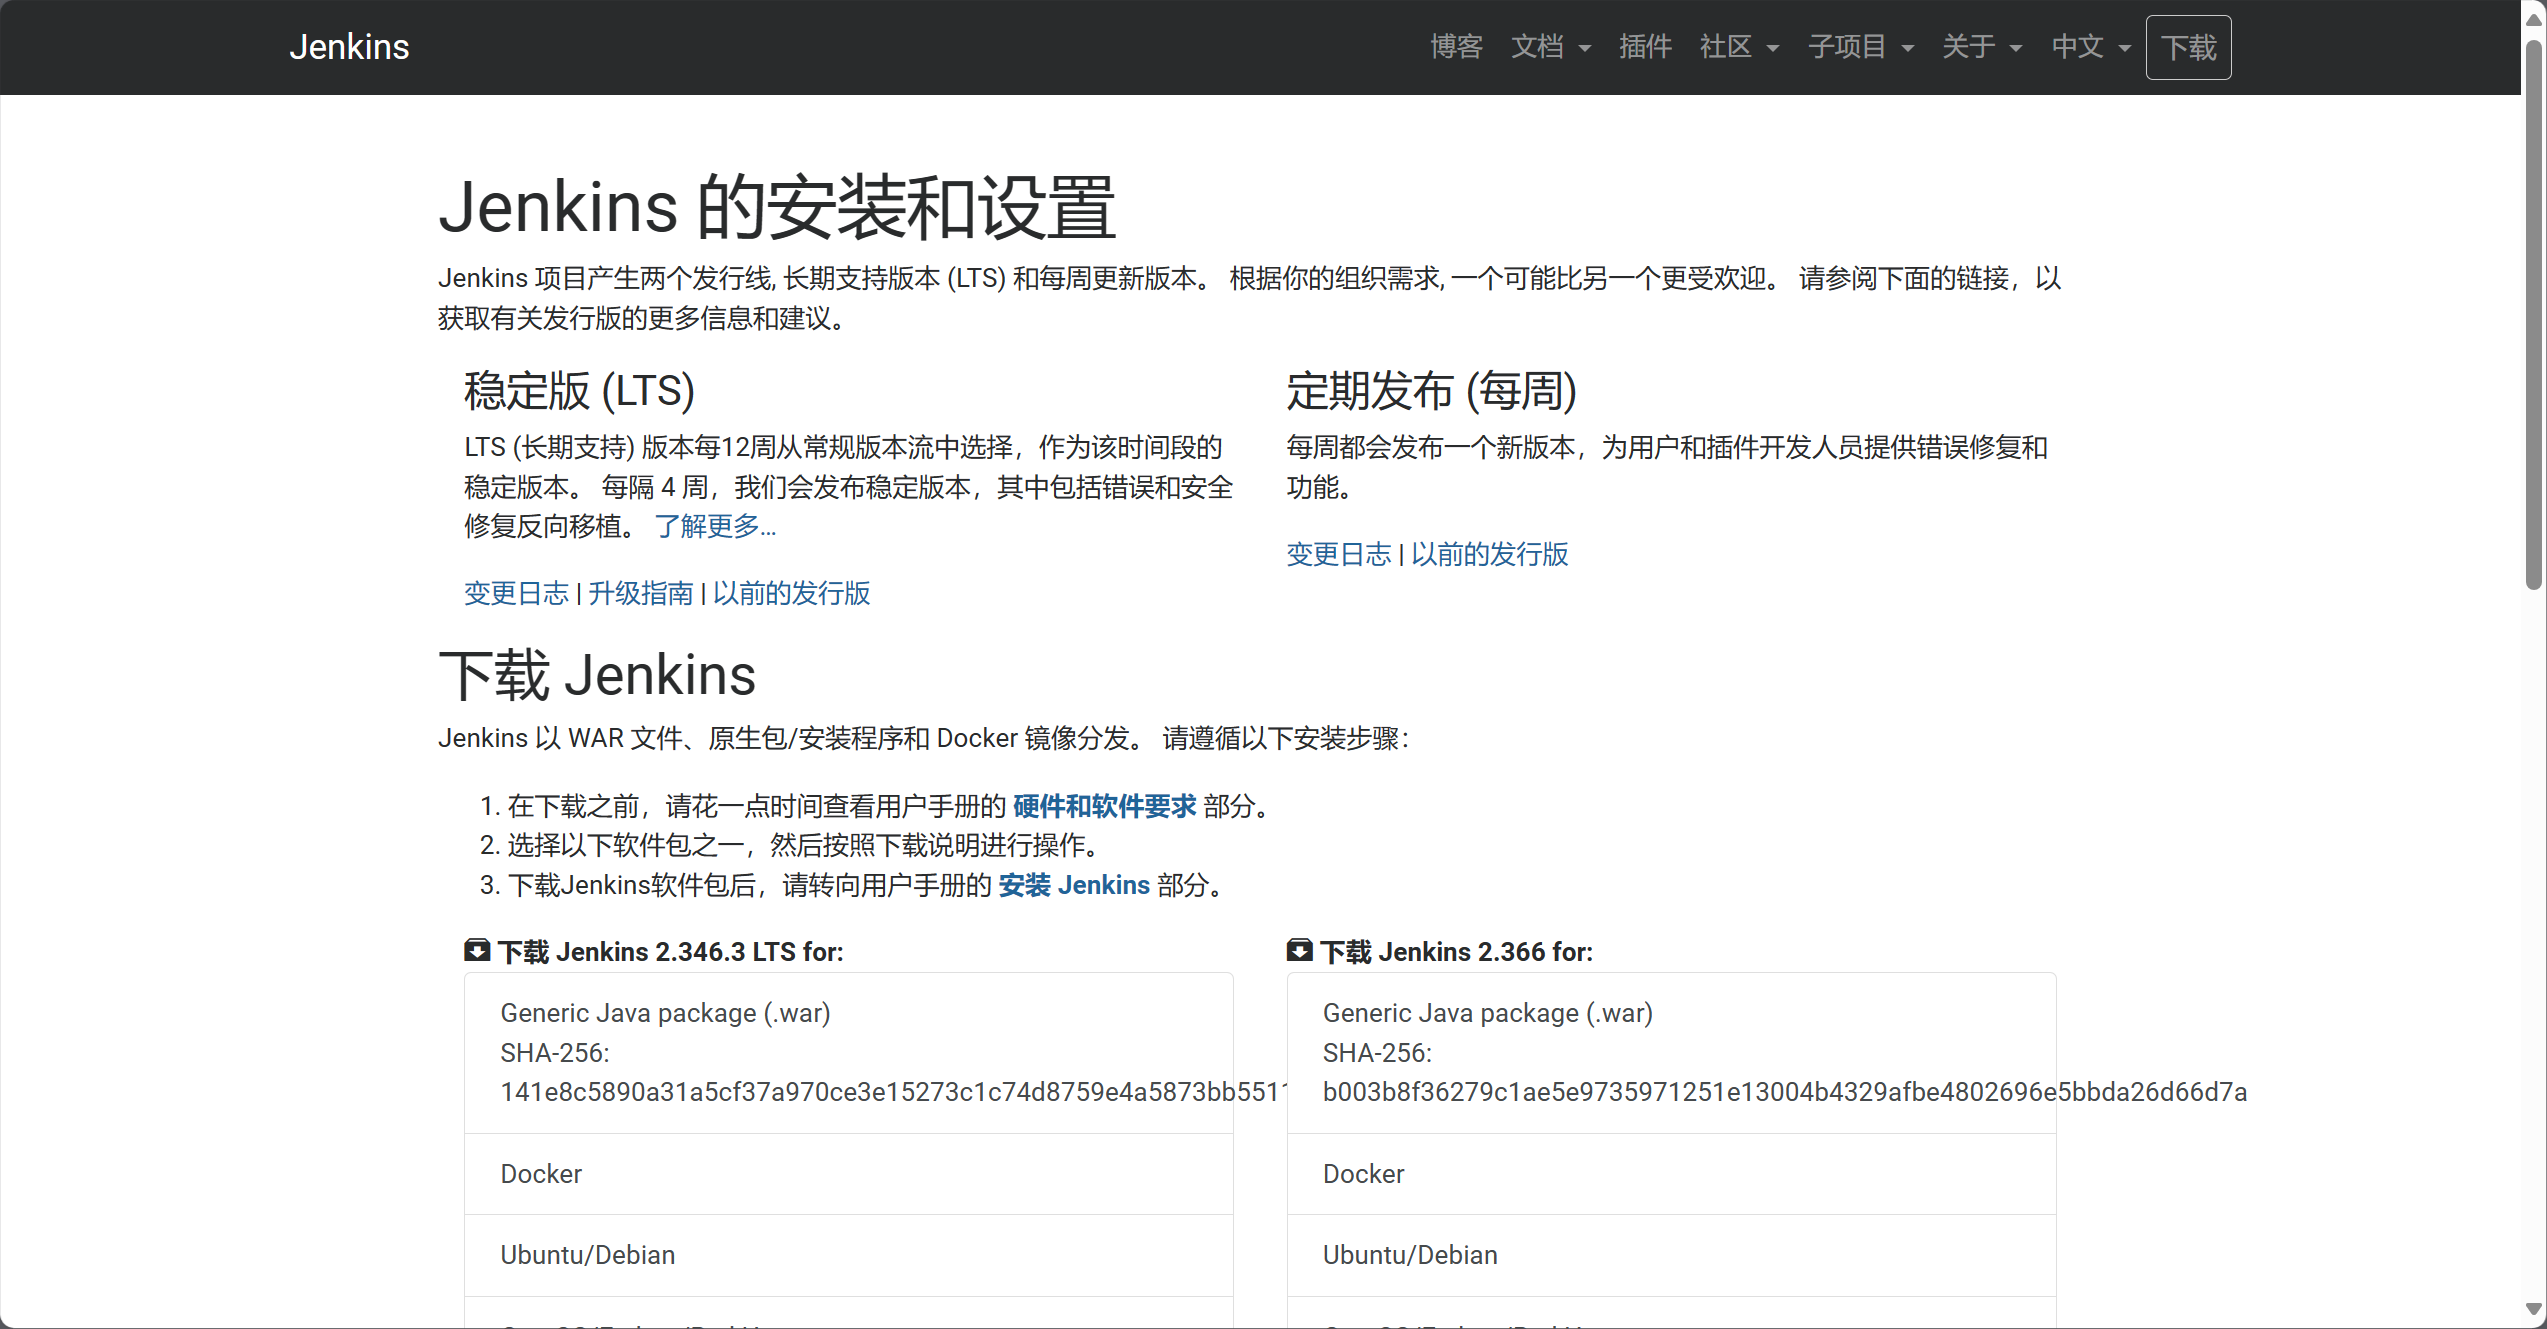Open the 插件 nav item
This screenshot has height=1329, width=2547.
[1645, 47]
